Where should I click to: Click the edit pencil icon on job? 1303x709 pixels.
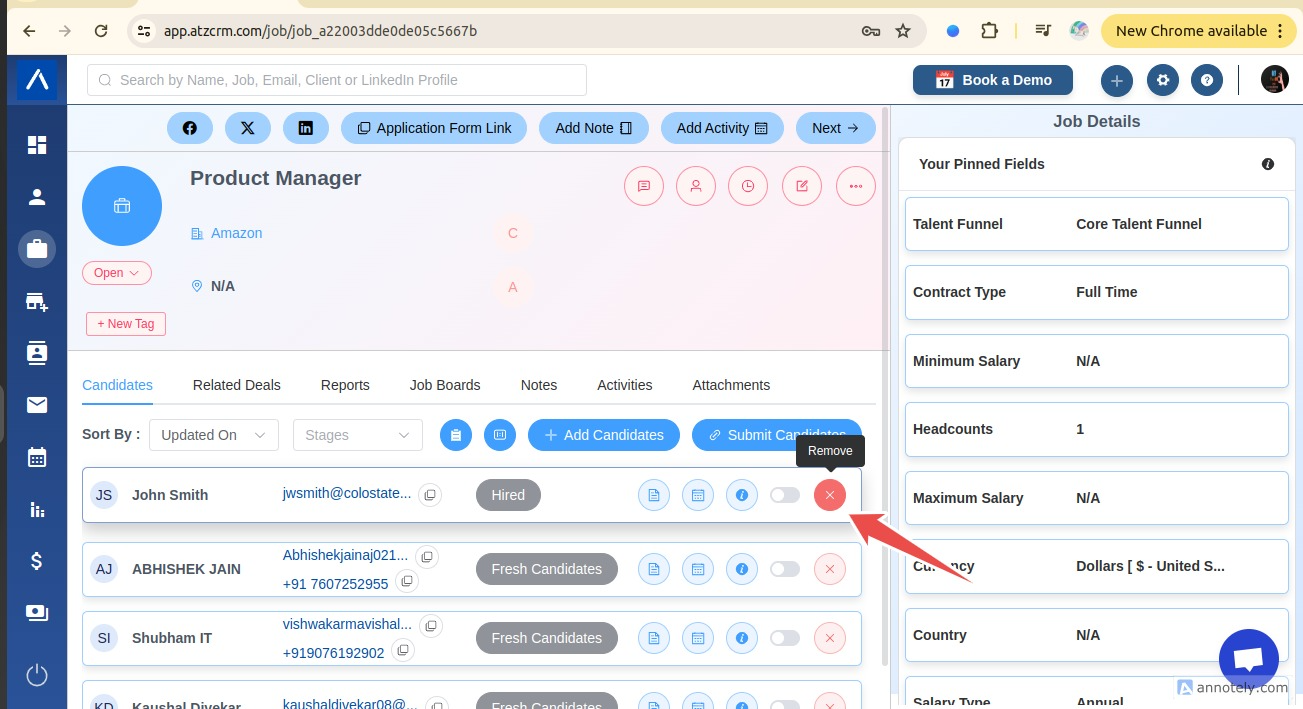[x=802, y=186]
